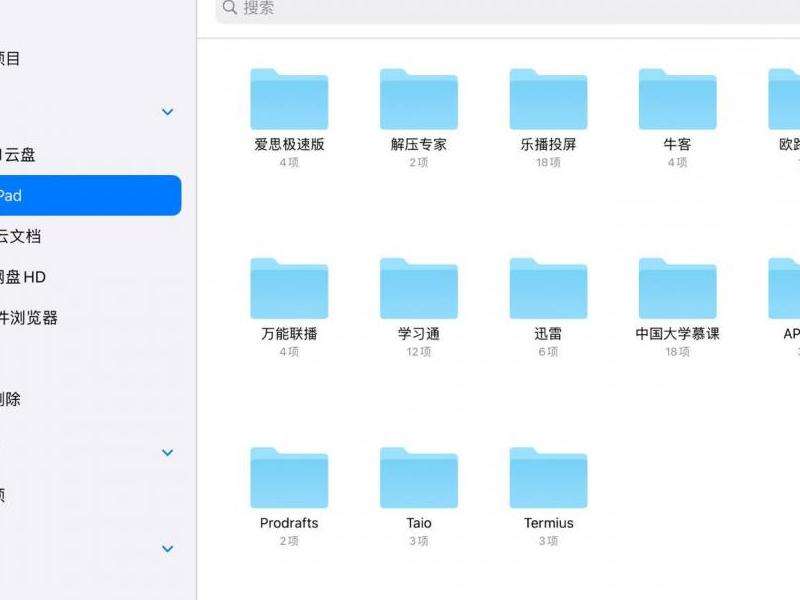Open the 乐播投屏 folder icon
Image resolution: width=800 pixels, height=600 pixels.
click(548, 99)
